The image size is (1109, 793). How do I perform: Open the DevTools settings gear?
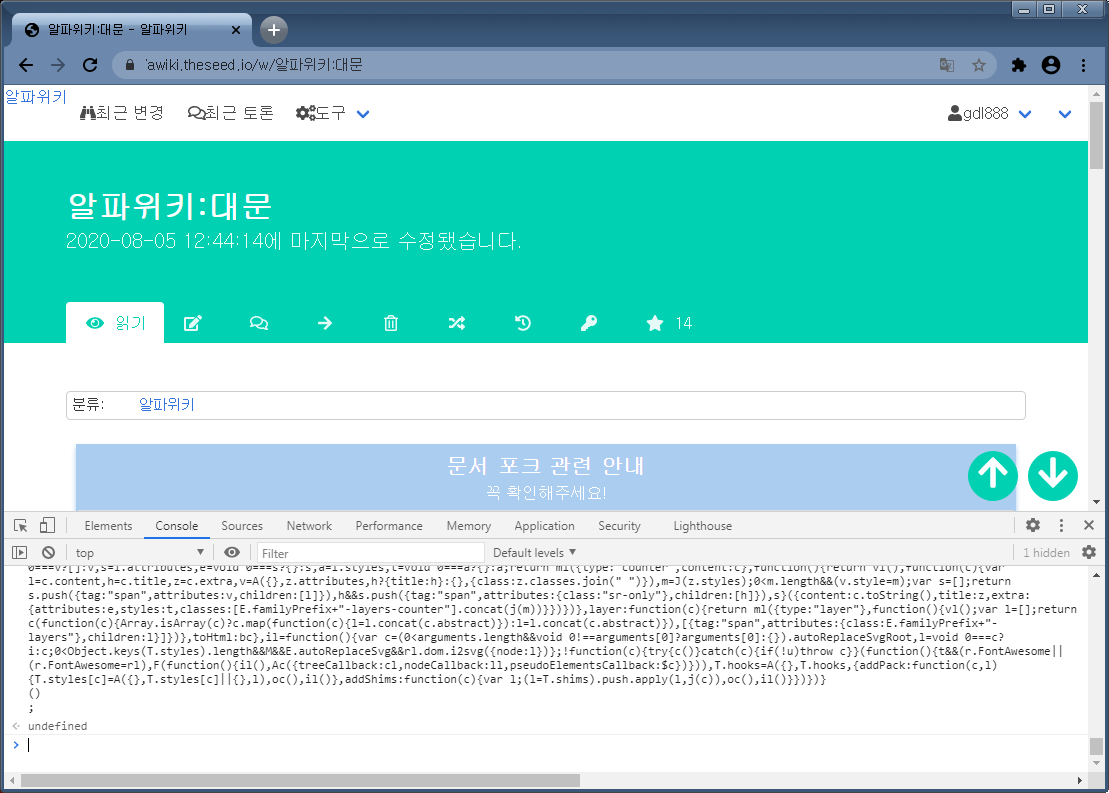1033,524
